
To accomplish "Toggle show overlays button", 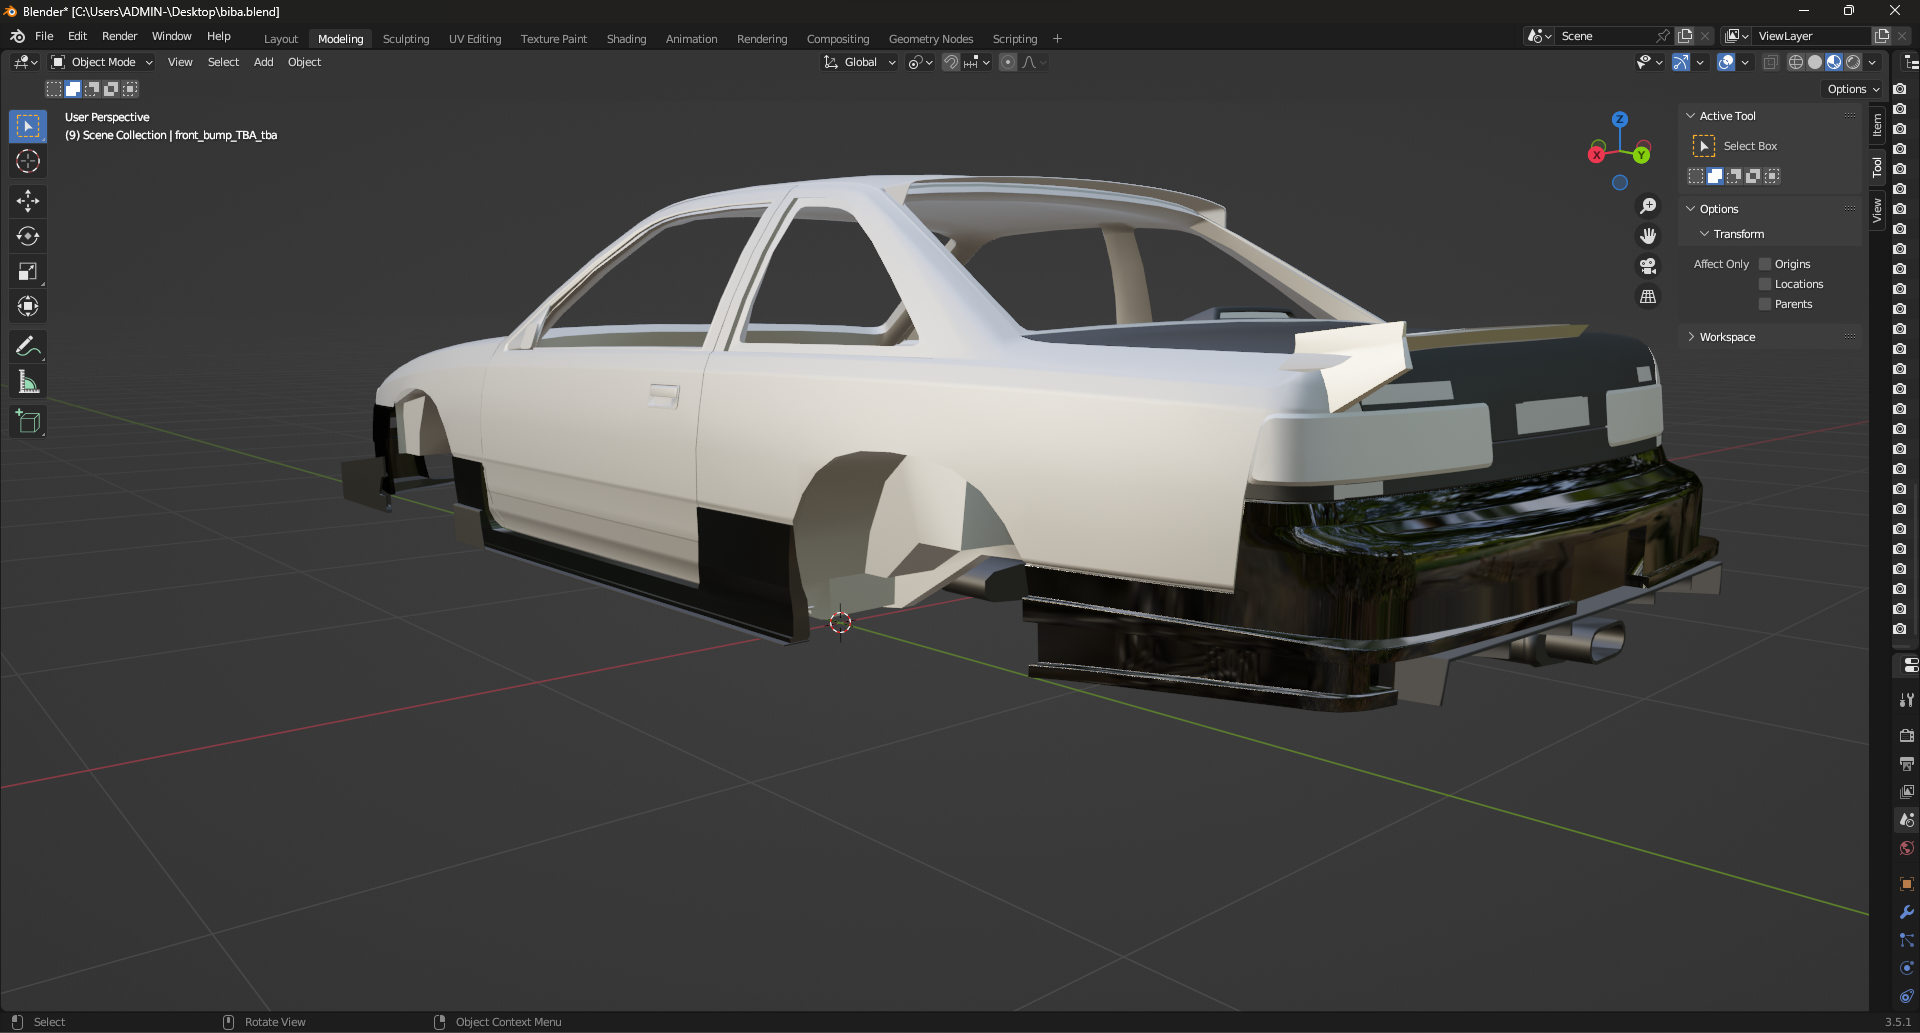I will coord(1726,62).
